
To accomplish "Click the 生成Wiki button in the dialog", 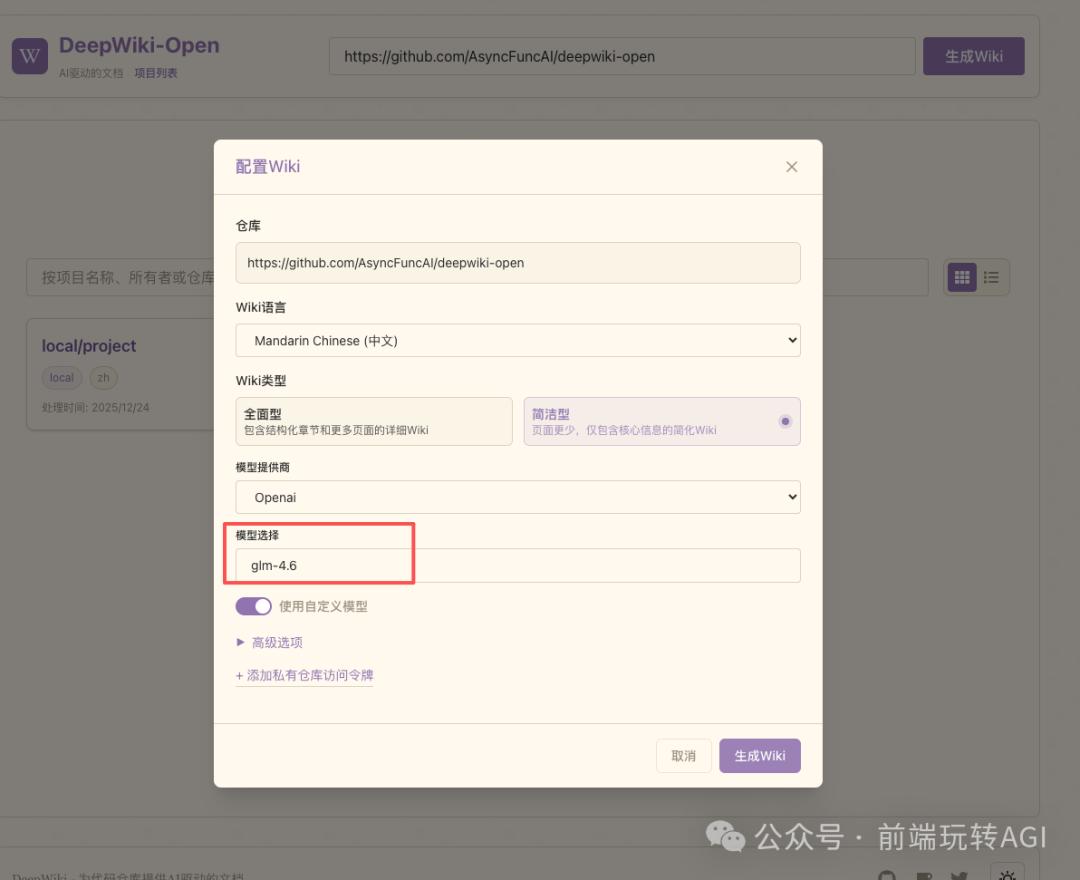I will pos(759,755).
